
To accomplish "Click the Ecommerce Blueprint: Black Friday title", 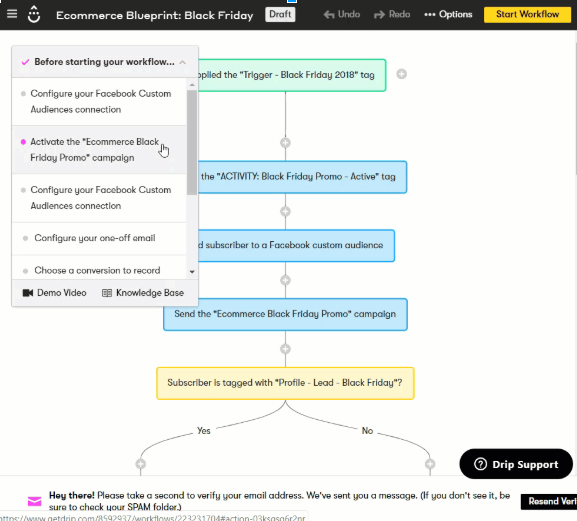I will pos(155,15).
